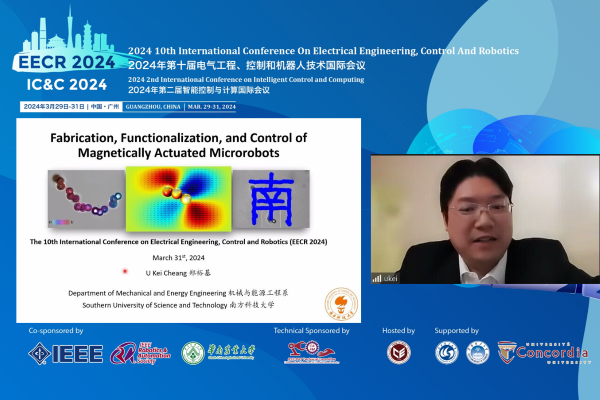
Task: Click the red laser pointer dot on slide
Action: (x=125, y=271)
